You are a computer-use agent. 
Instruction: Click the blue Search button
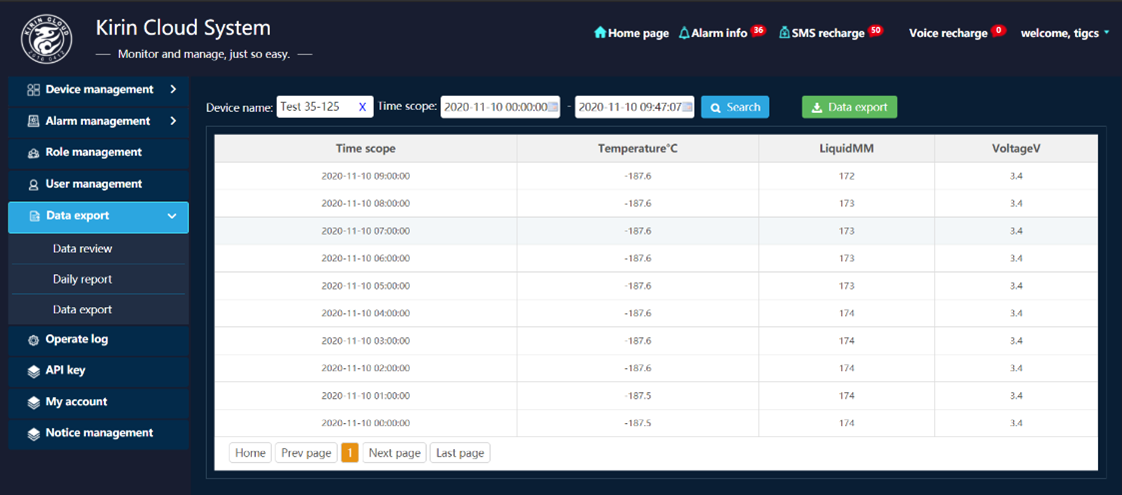click(735, 107)
